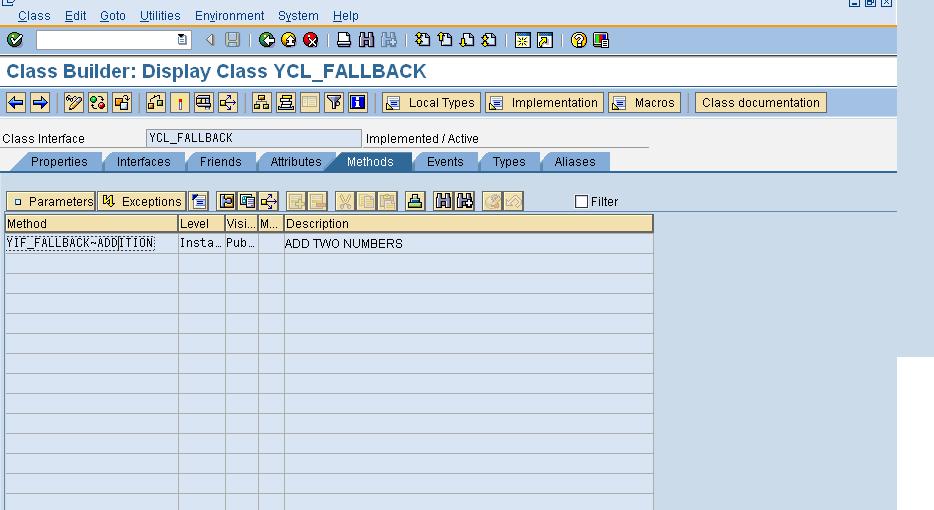The height and width of the screenshot is (510, 934).
Task: Click the Other Object icon
Action: (122, 102)
